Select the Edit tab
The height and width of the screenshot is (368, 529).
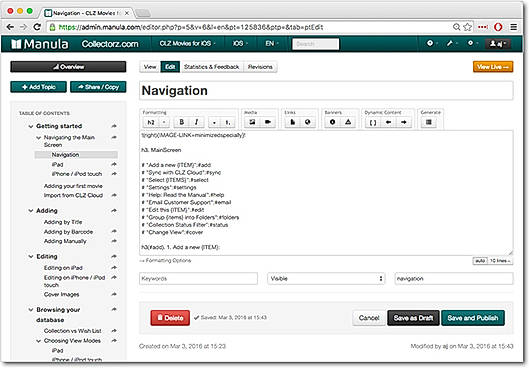pos(170,67)
